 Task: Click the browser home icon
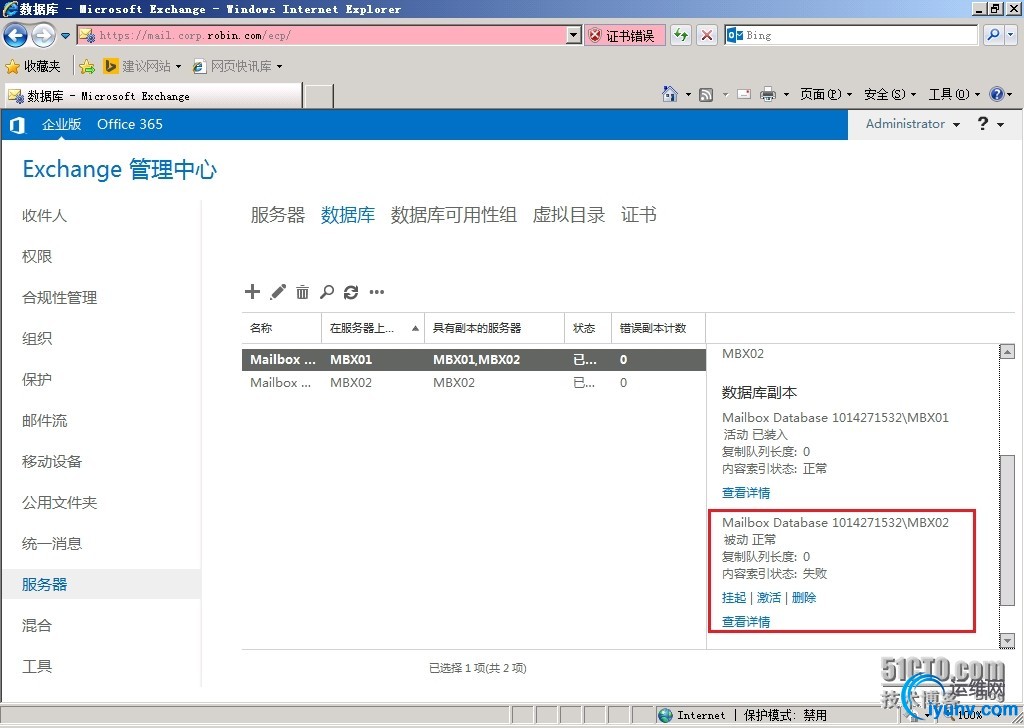(670, 94)
